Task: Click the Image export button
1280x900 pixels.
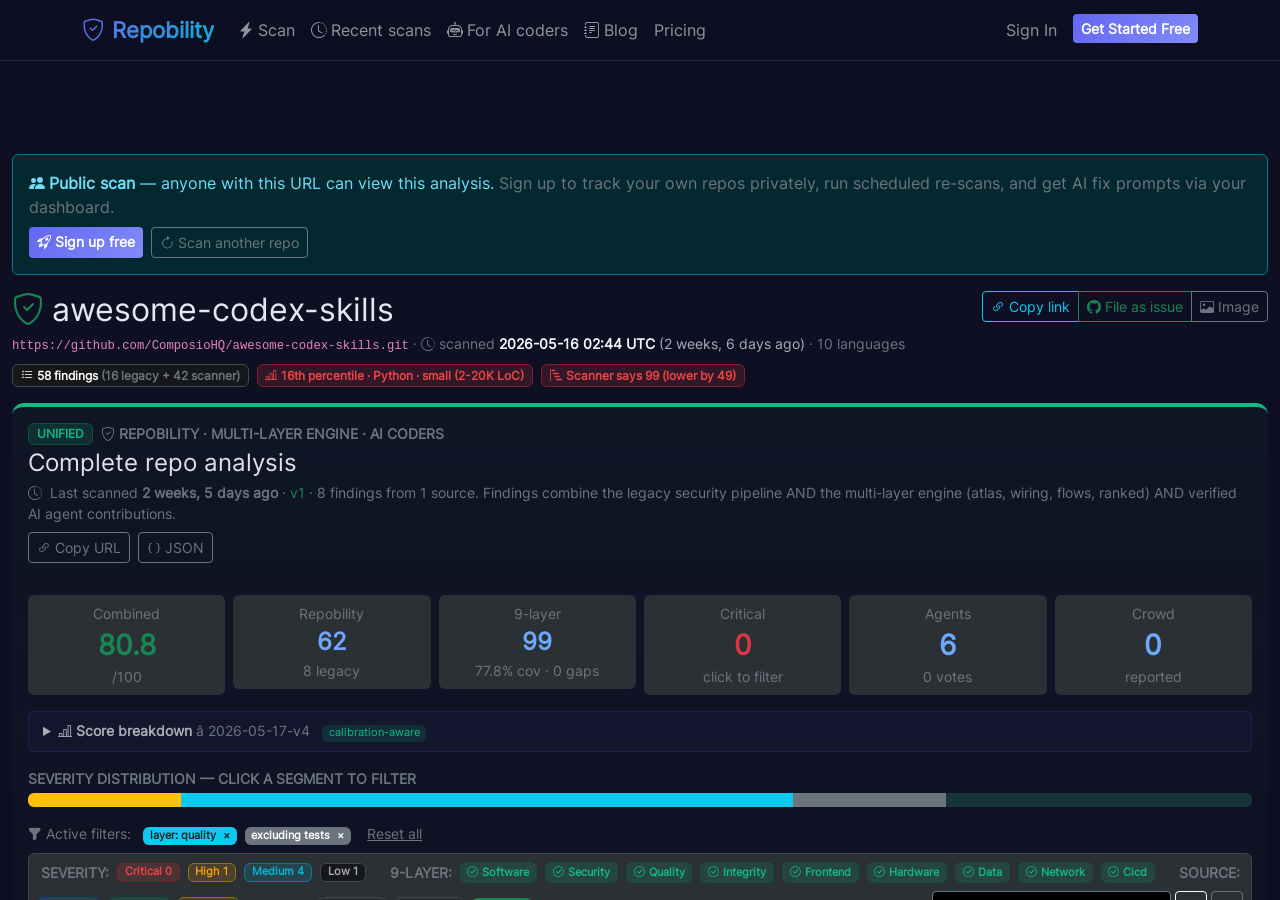Action: tap(1229, 307)
